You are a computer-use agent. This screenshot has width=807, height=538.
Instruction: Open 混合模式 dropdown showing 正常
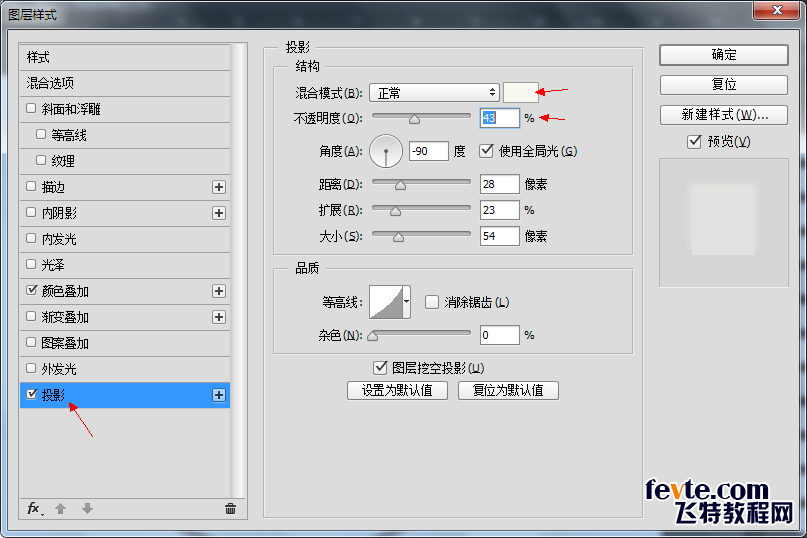pyautogui.click(x=434, y=93)
